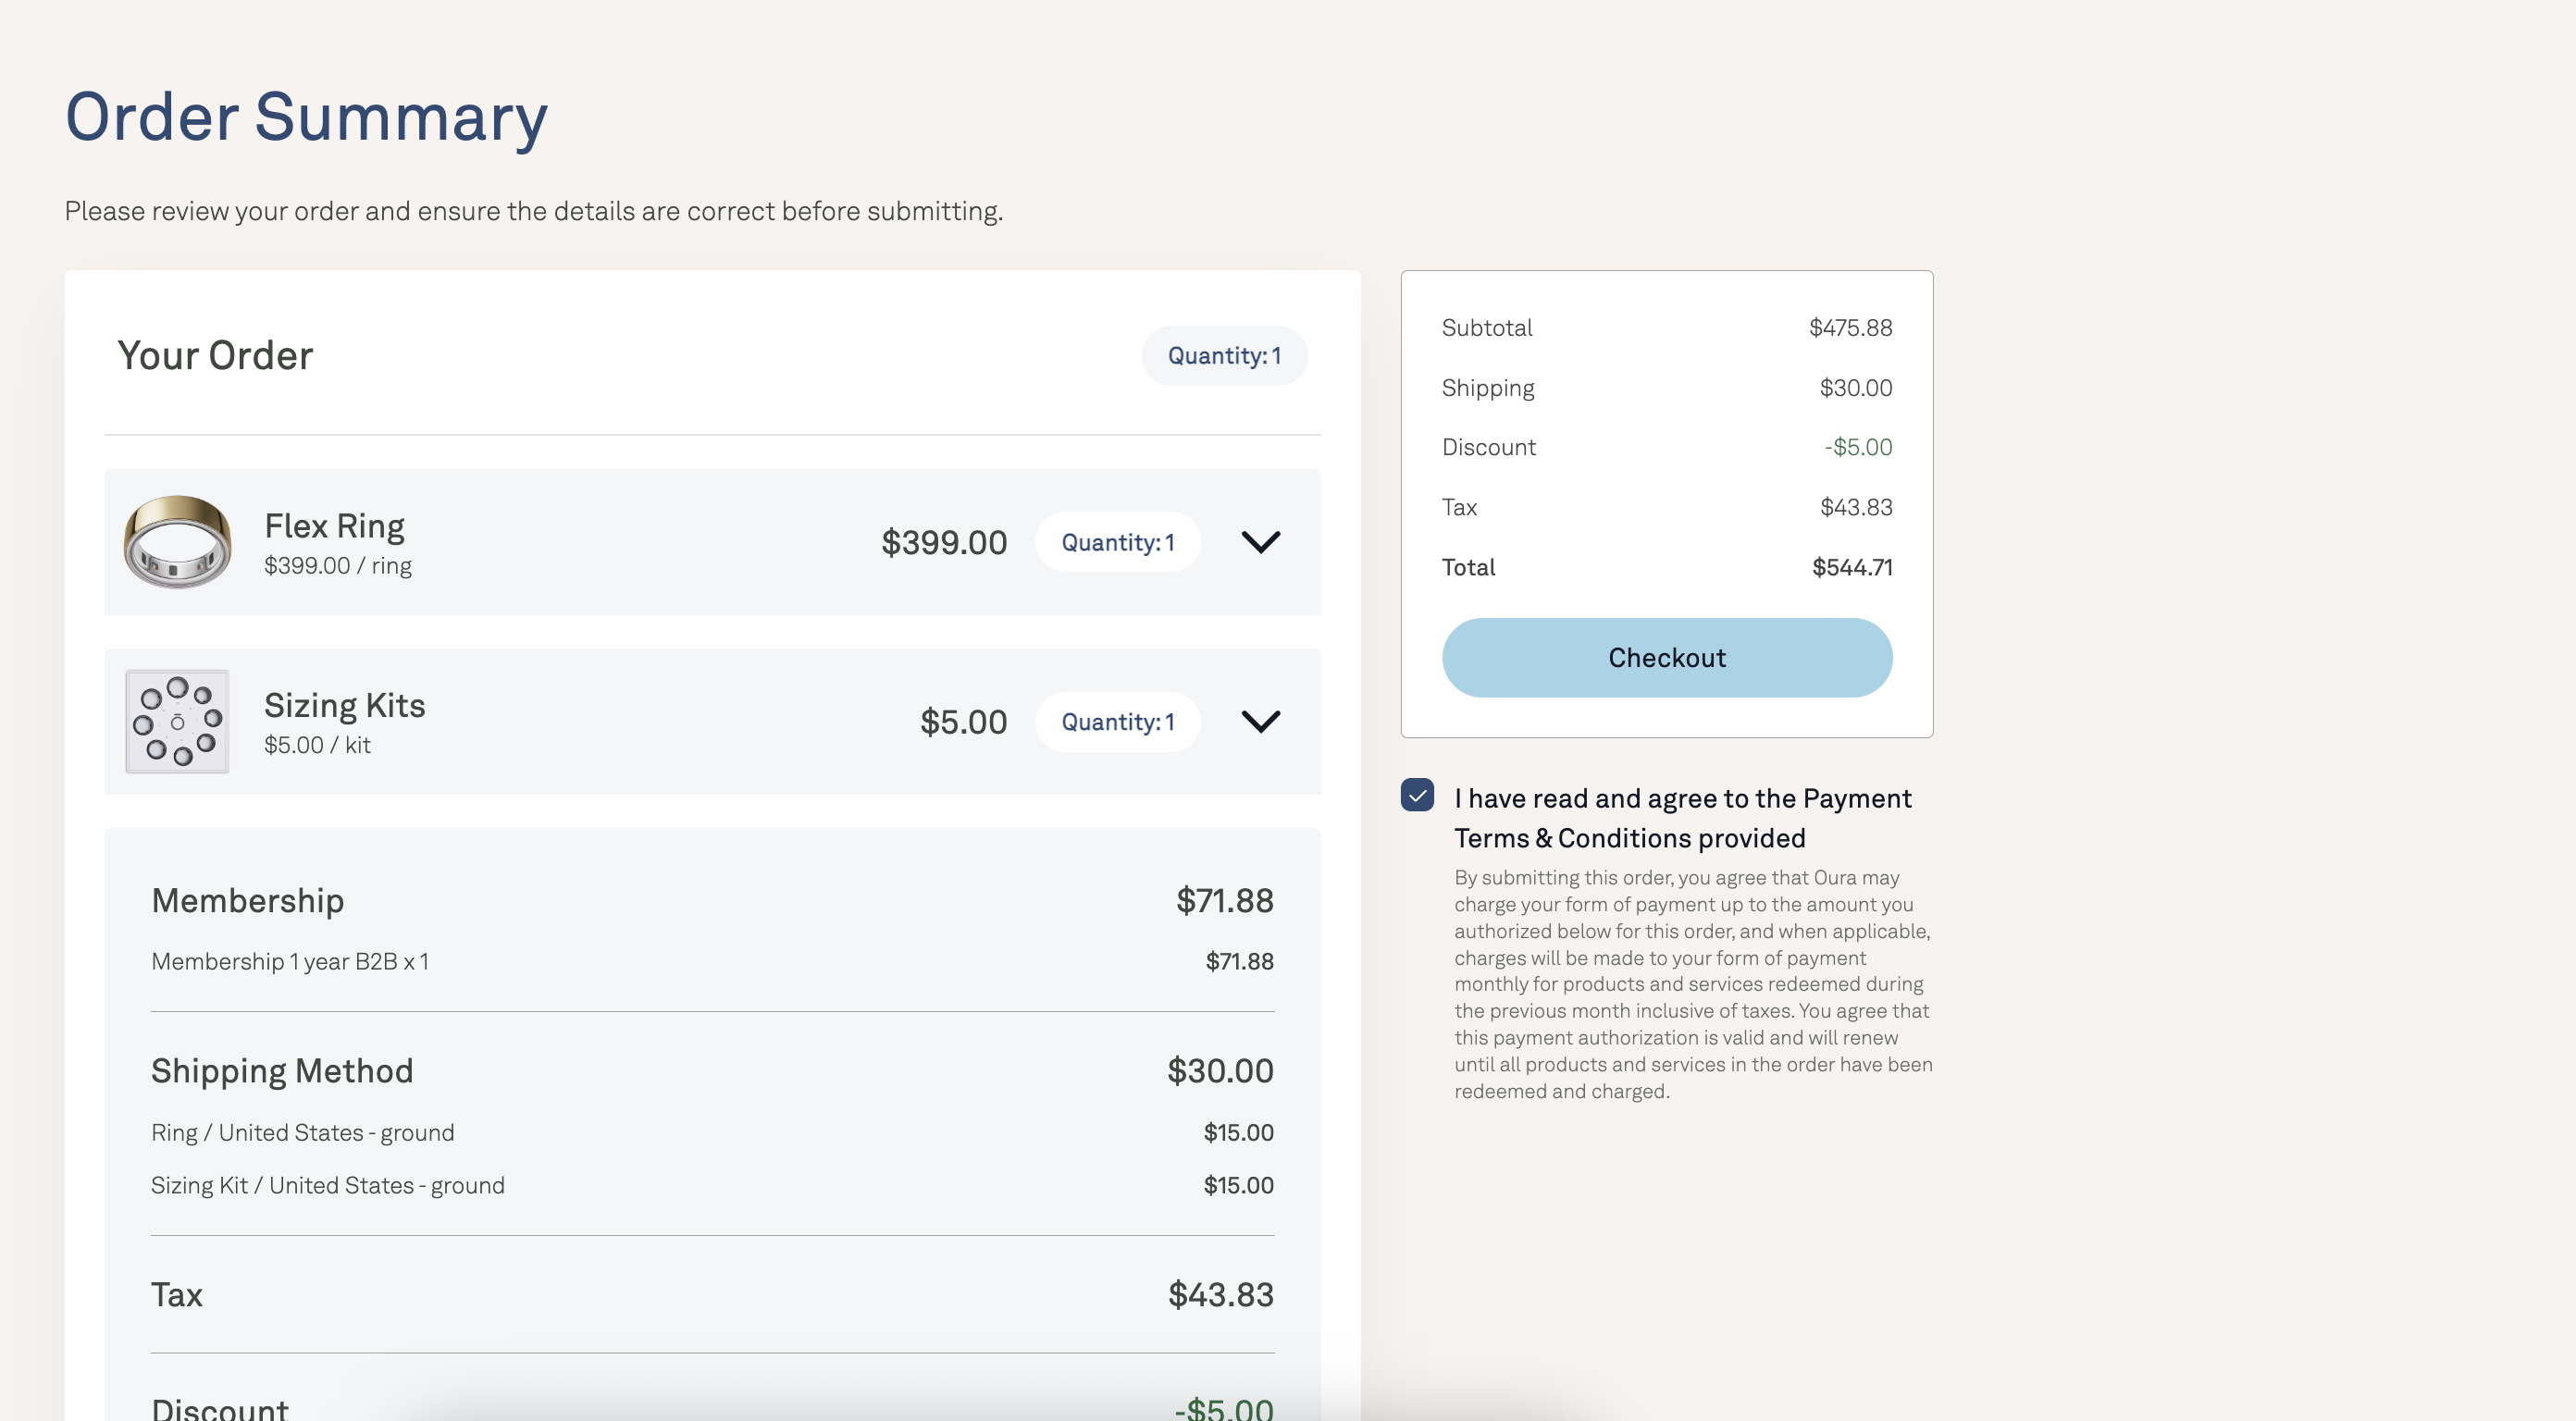Screen dimensions: 2576x1421
Task: Open the Sizing Kits product image
Action: point(177,721)
